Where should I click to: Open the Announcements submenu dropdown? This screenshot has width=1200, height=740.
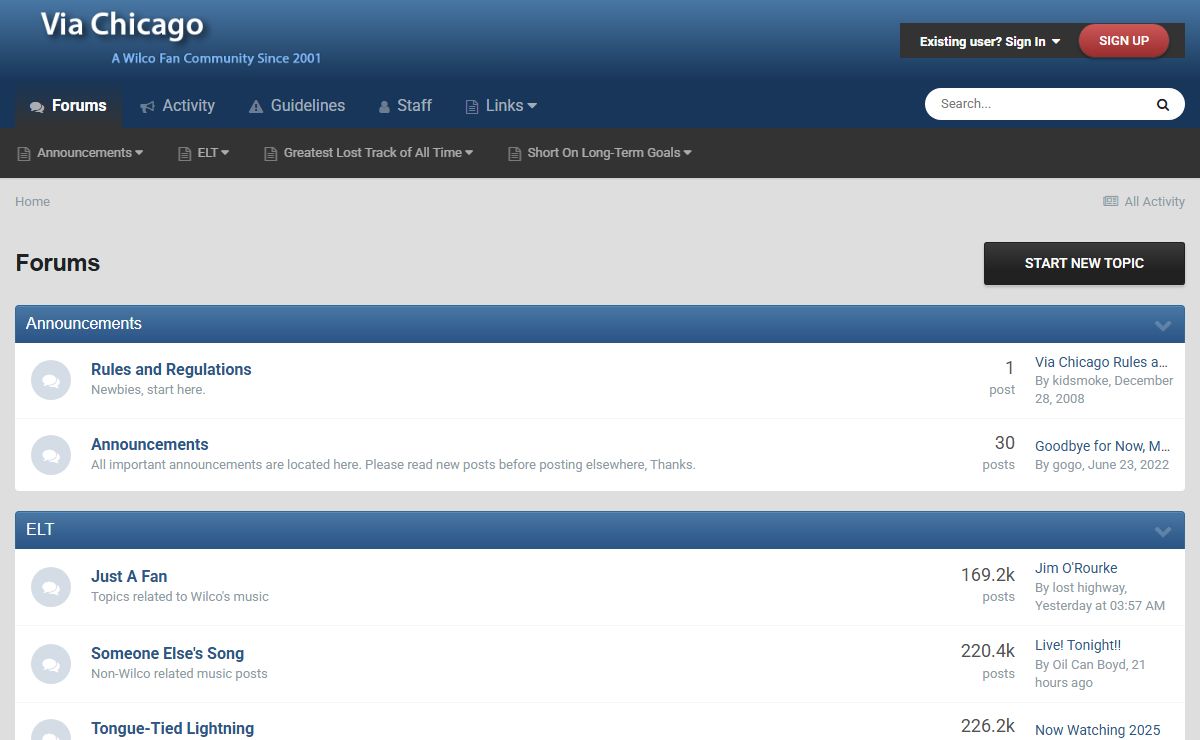coord(80,153)
